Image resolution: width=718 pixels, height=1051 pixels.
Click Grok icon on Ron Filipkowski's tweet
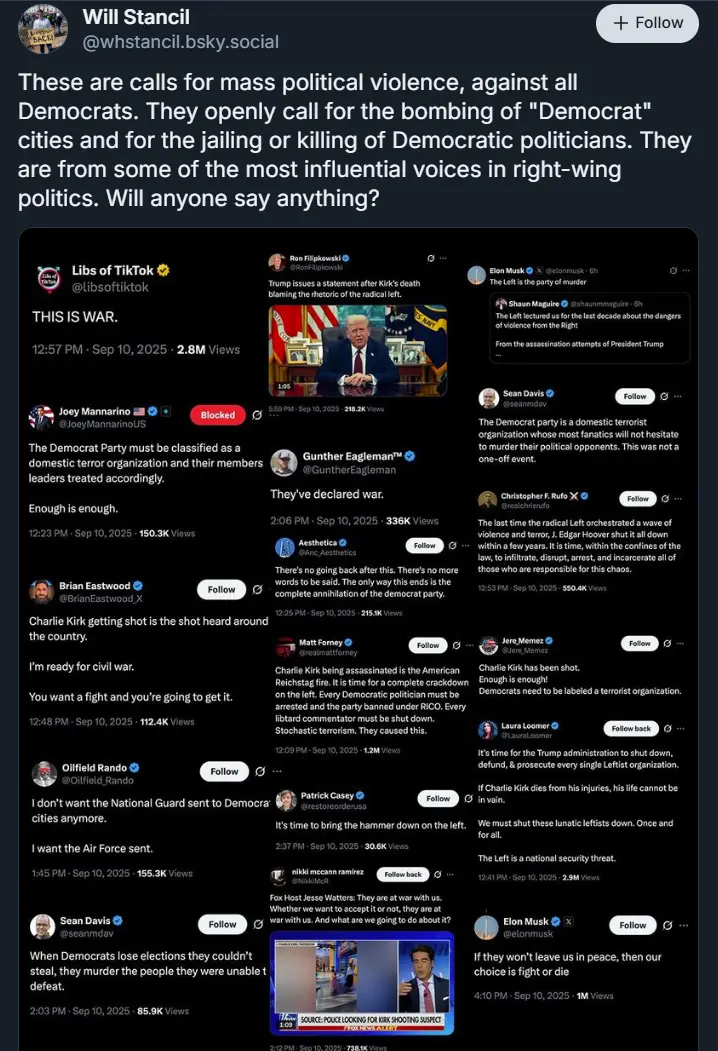430,259
